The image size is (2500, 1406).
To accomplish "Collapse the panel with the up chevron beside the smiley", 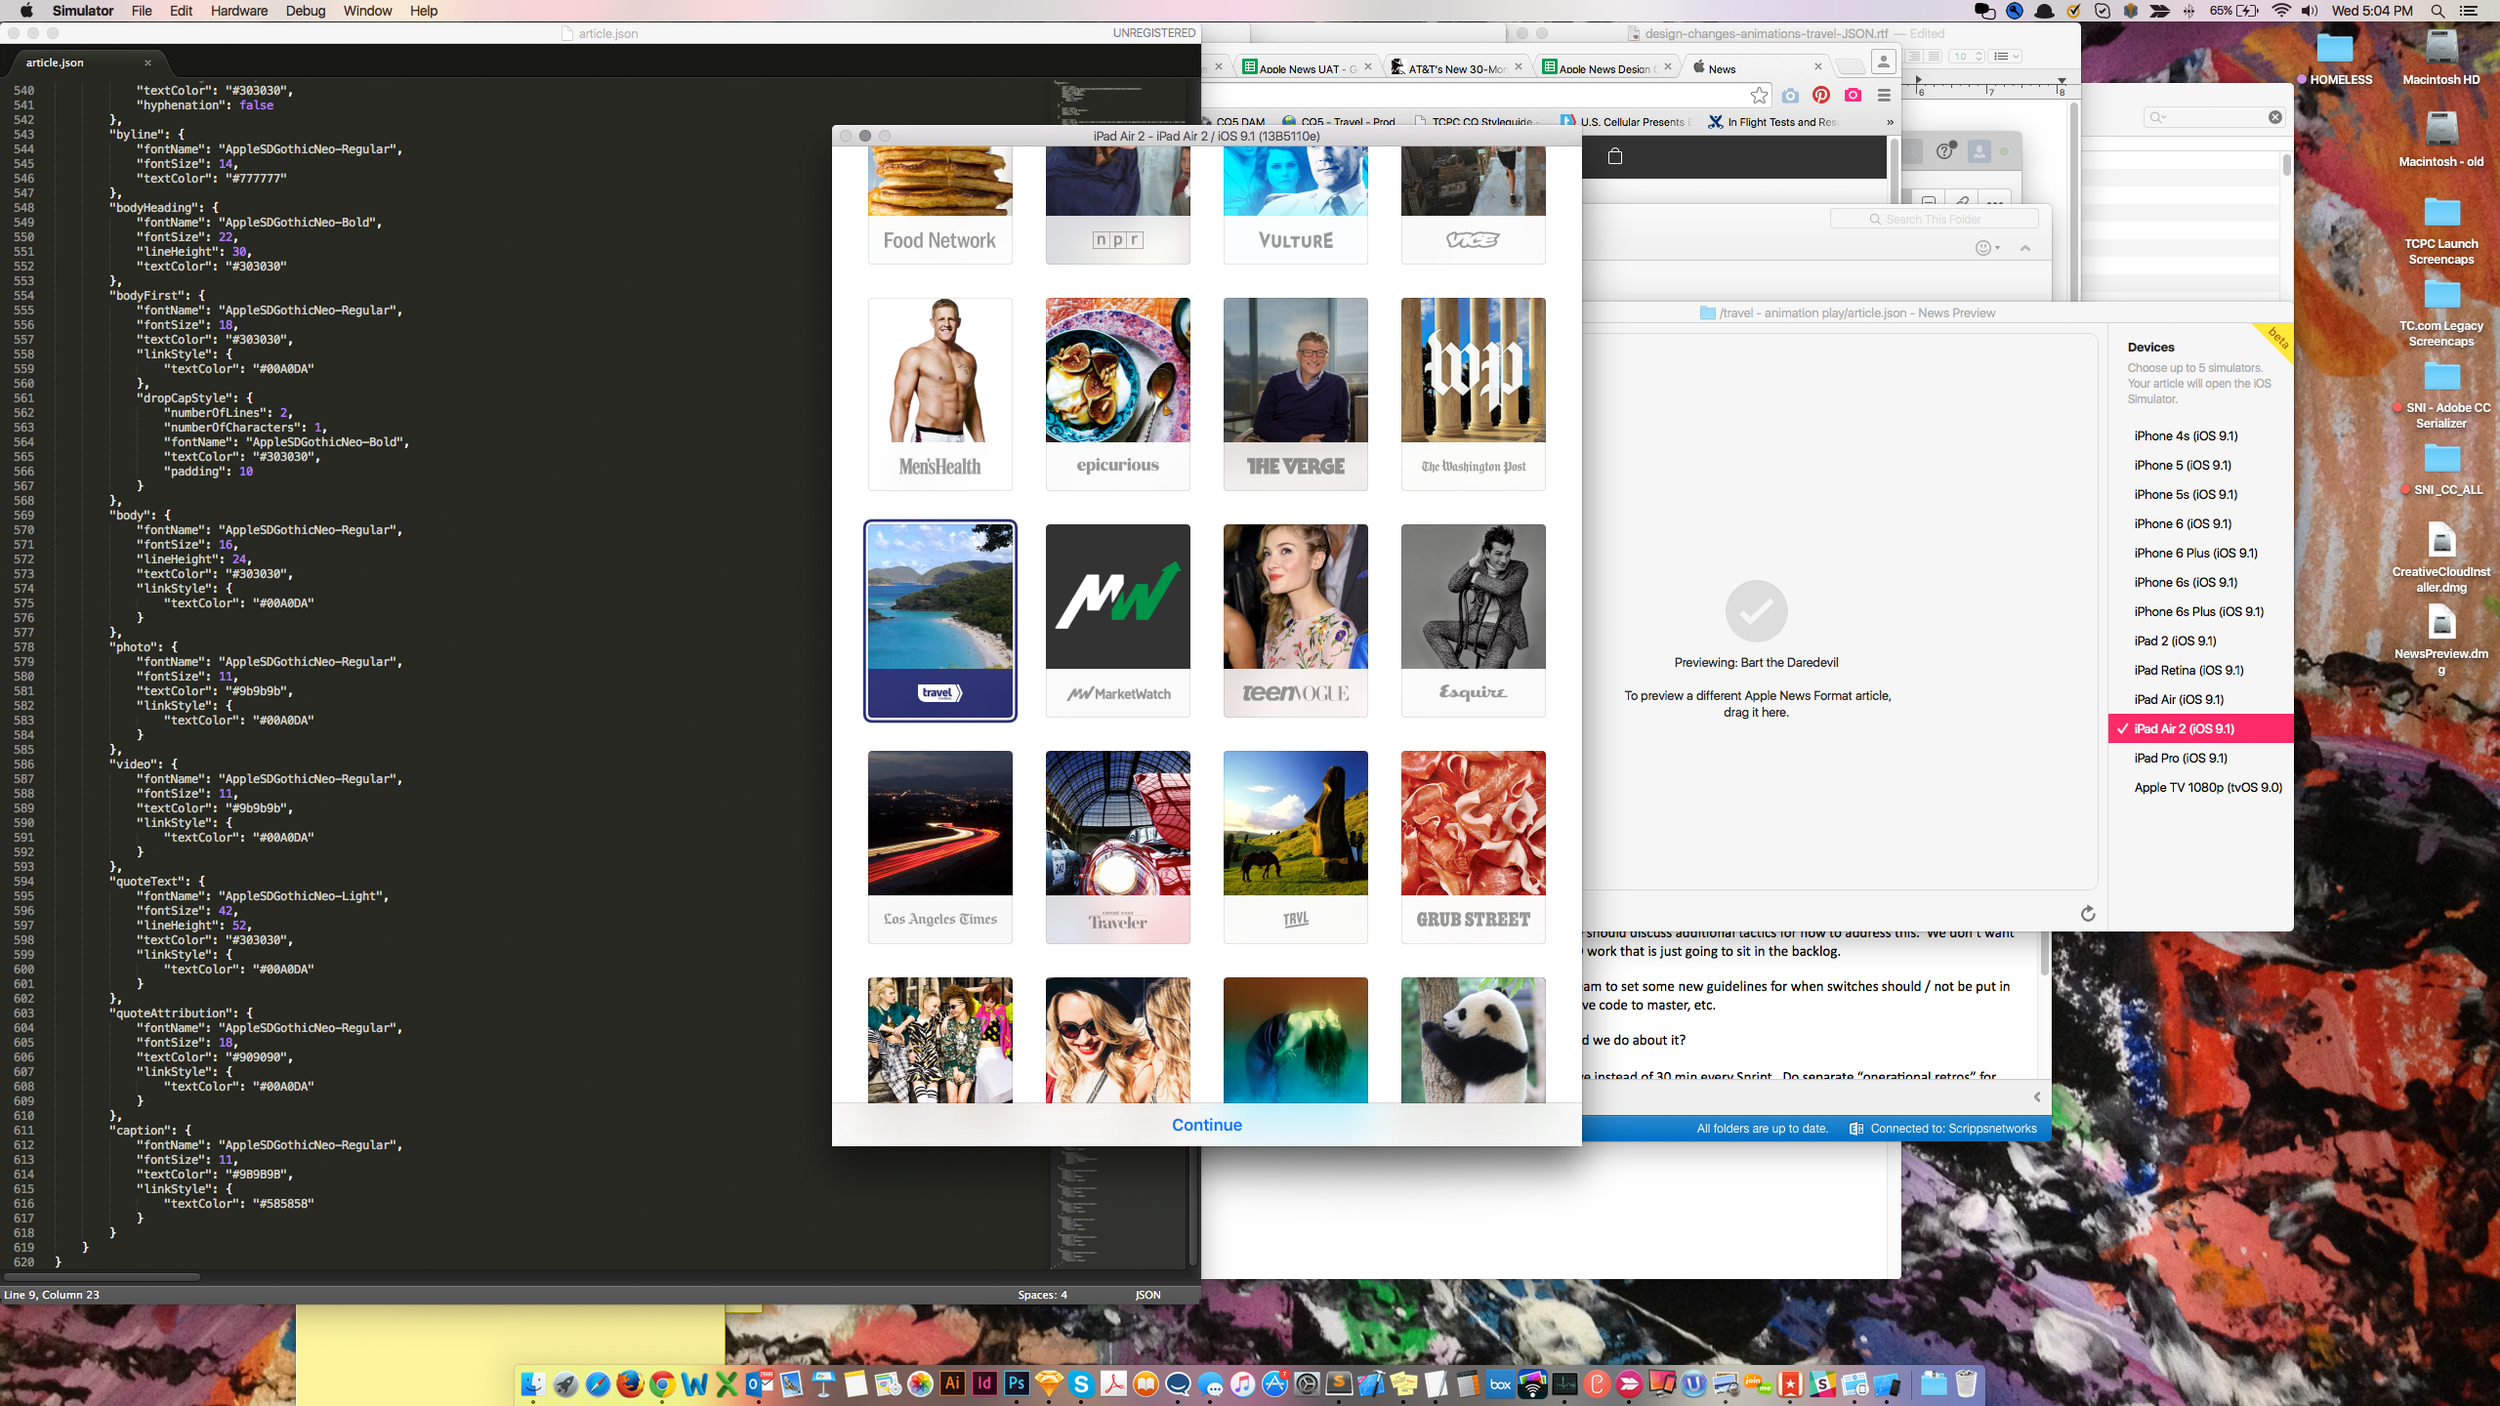I will click(x=2025, y=248).
